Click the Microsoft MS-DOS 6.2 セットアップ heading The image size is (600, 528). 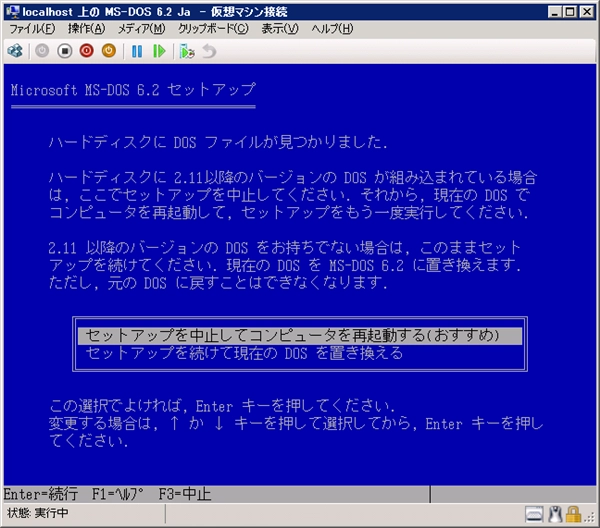[x=133, y=90]
